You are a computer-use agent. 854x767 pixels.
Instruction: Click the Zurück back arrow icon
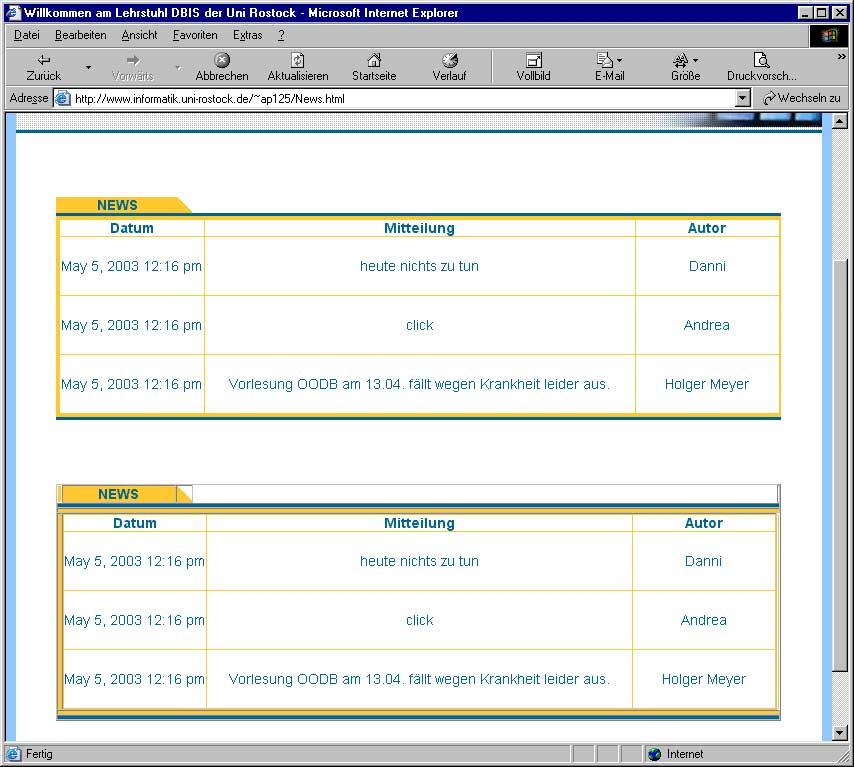coord(44,61)
